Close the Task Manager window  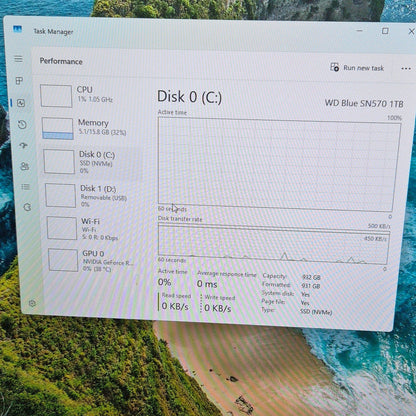[x=411, y=31]
